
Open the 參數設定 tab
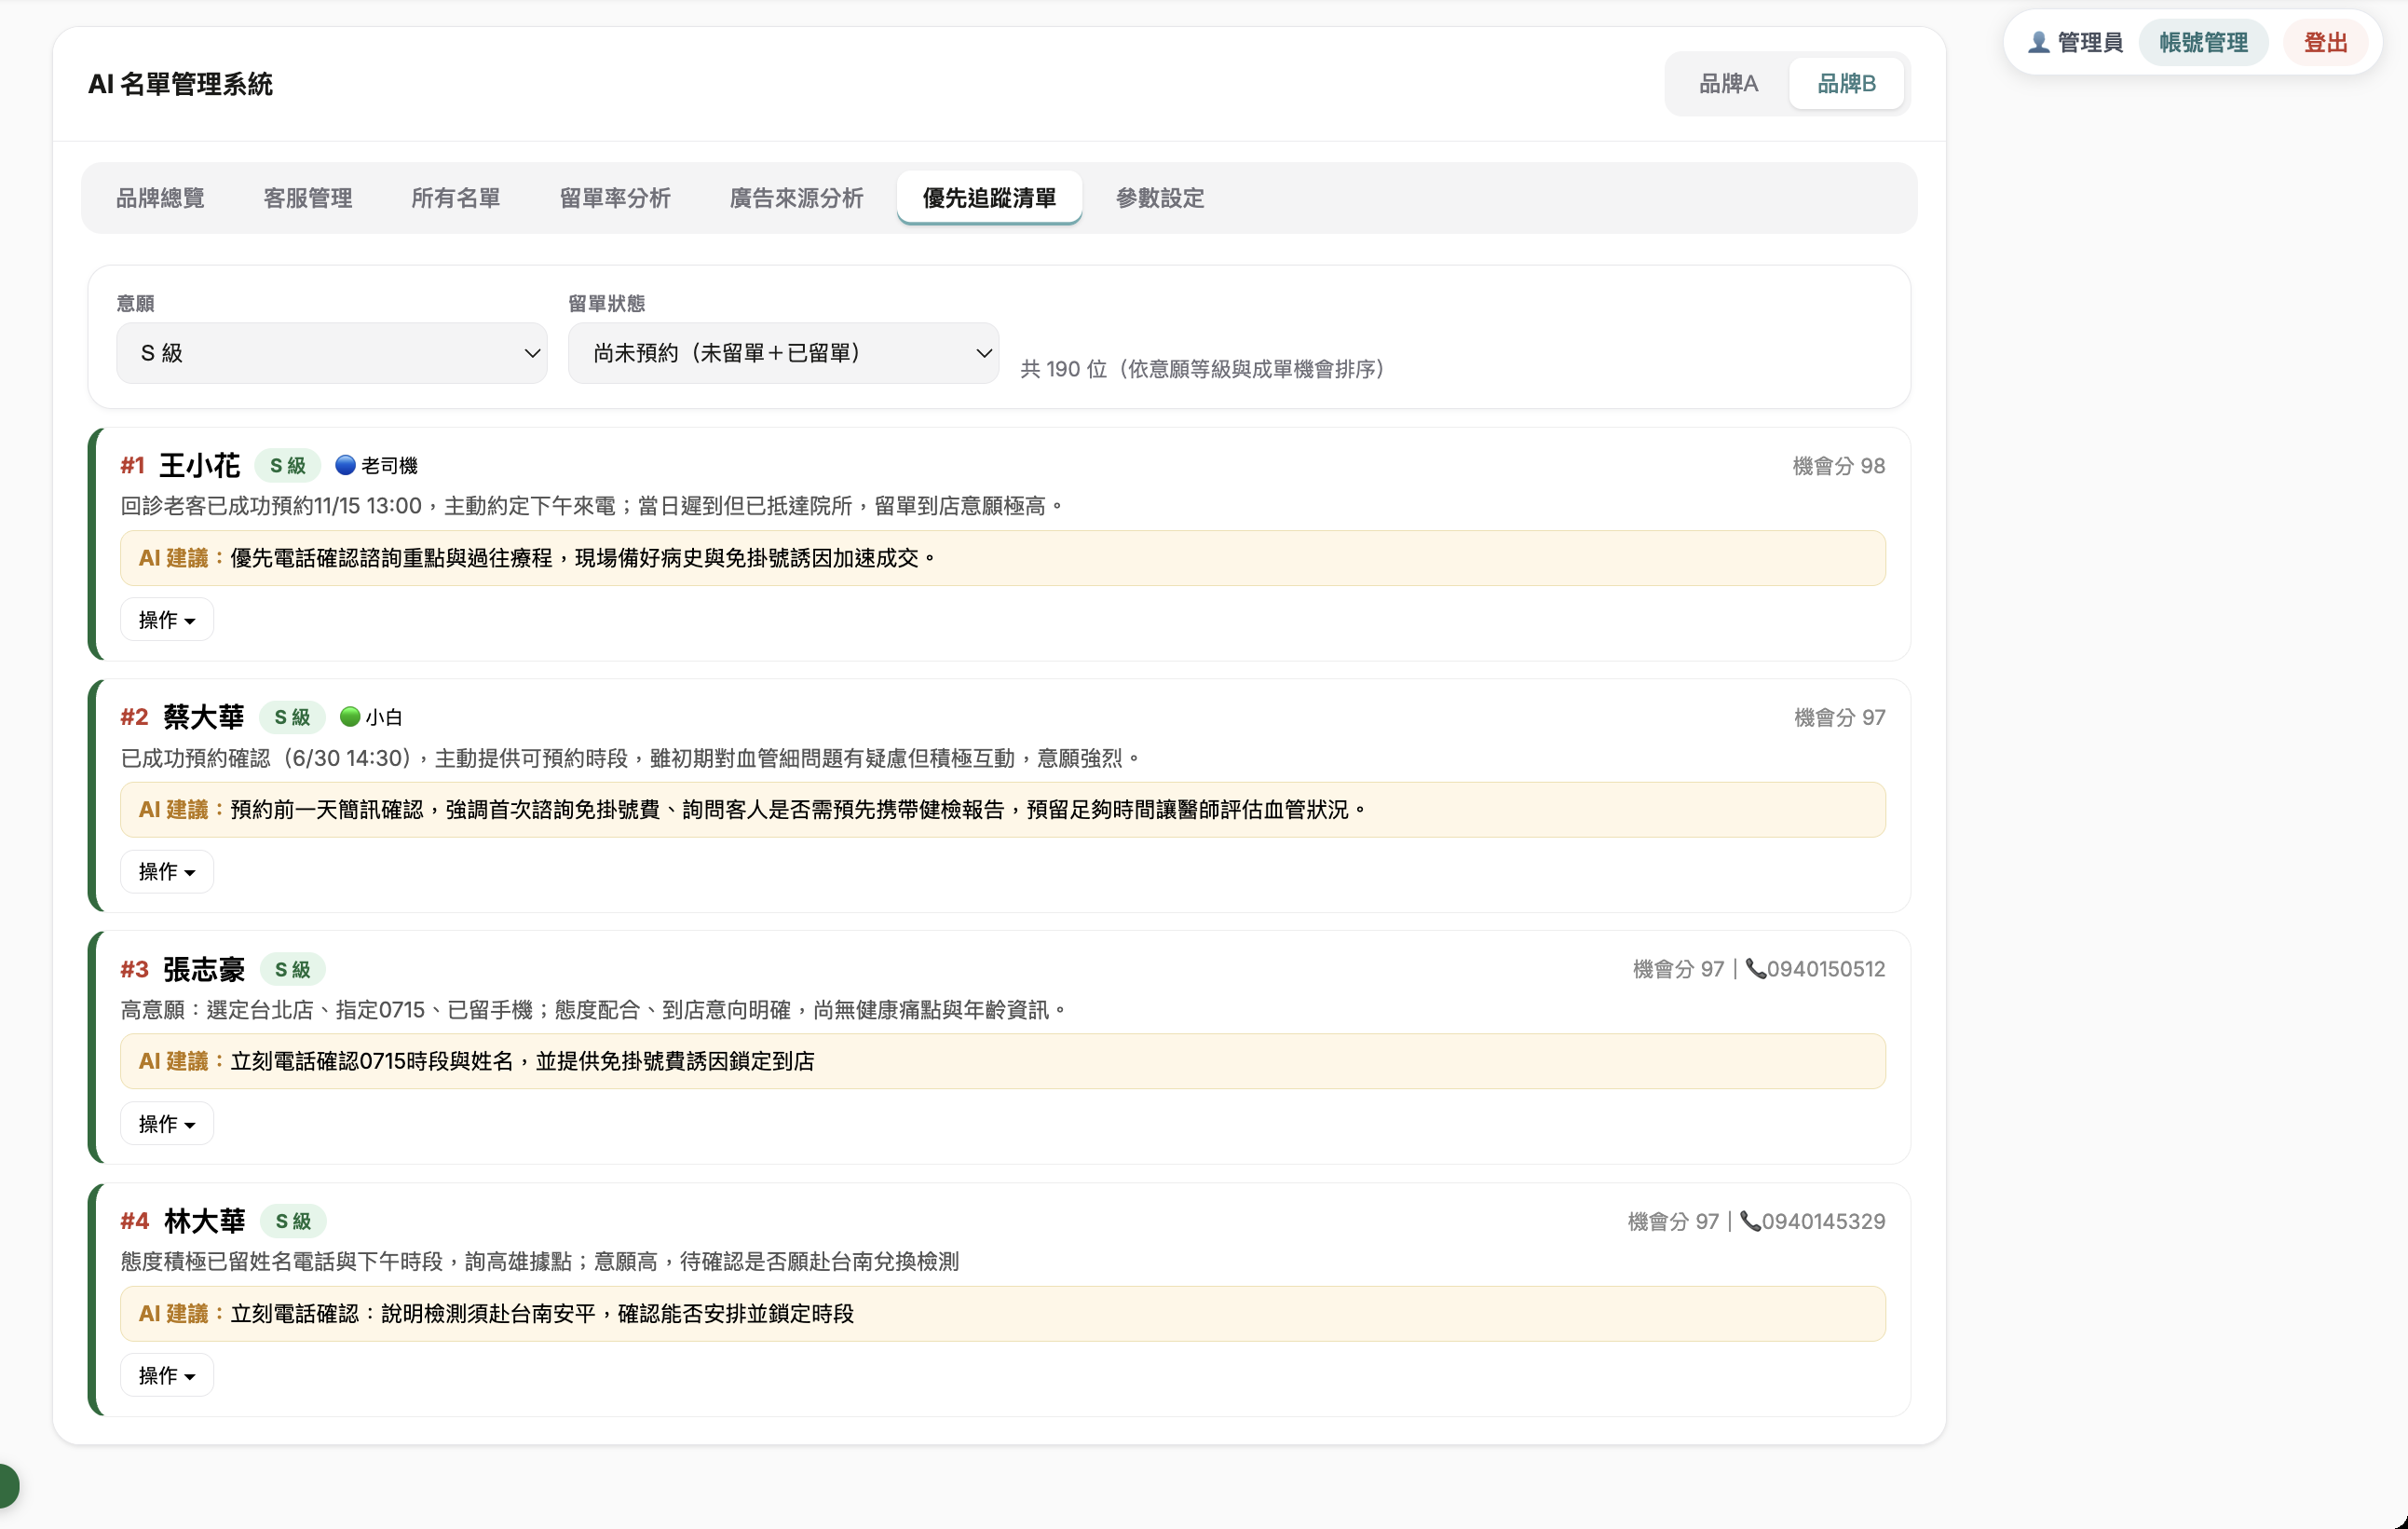1160,198
